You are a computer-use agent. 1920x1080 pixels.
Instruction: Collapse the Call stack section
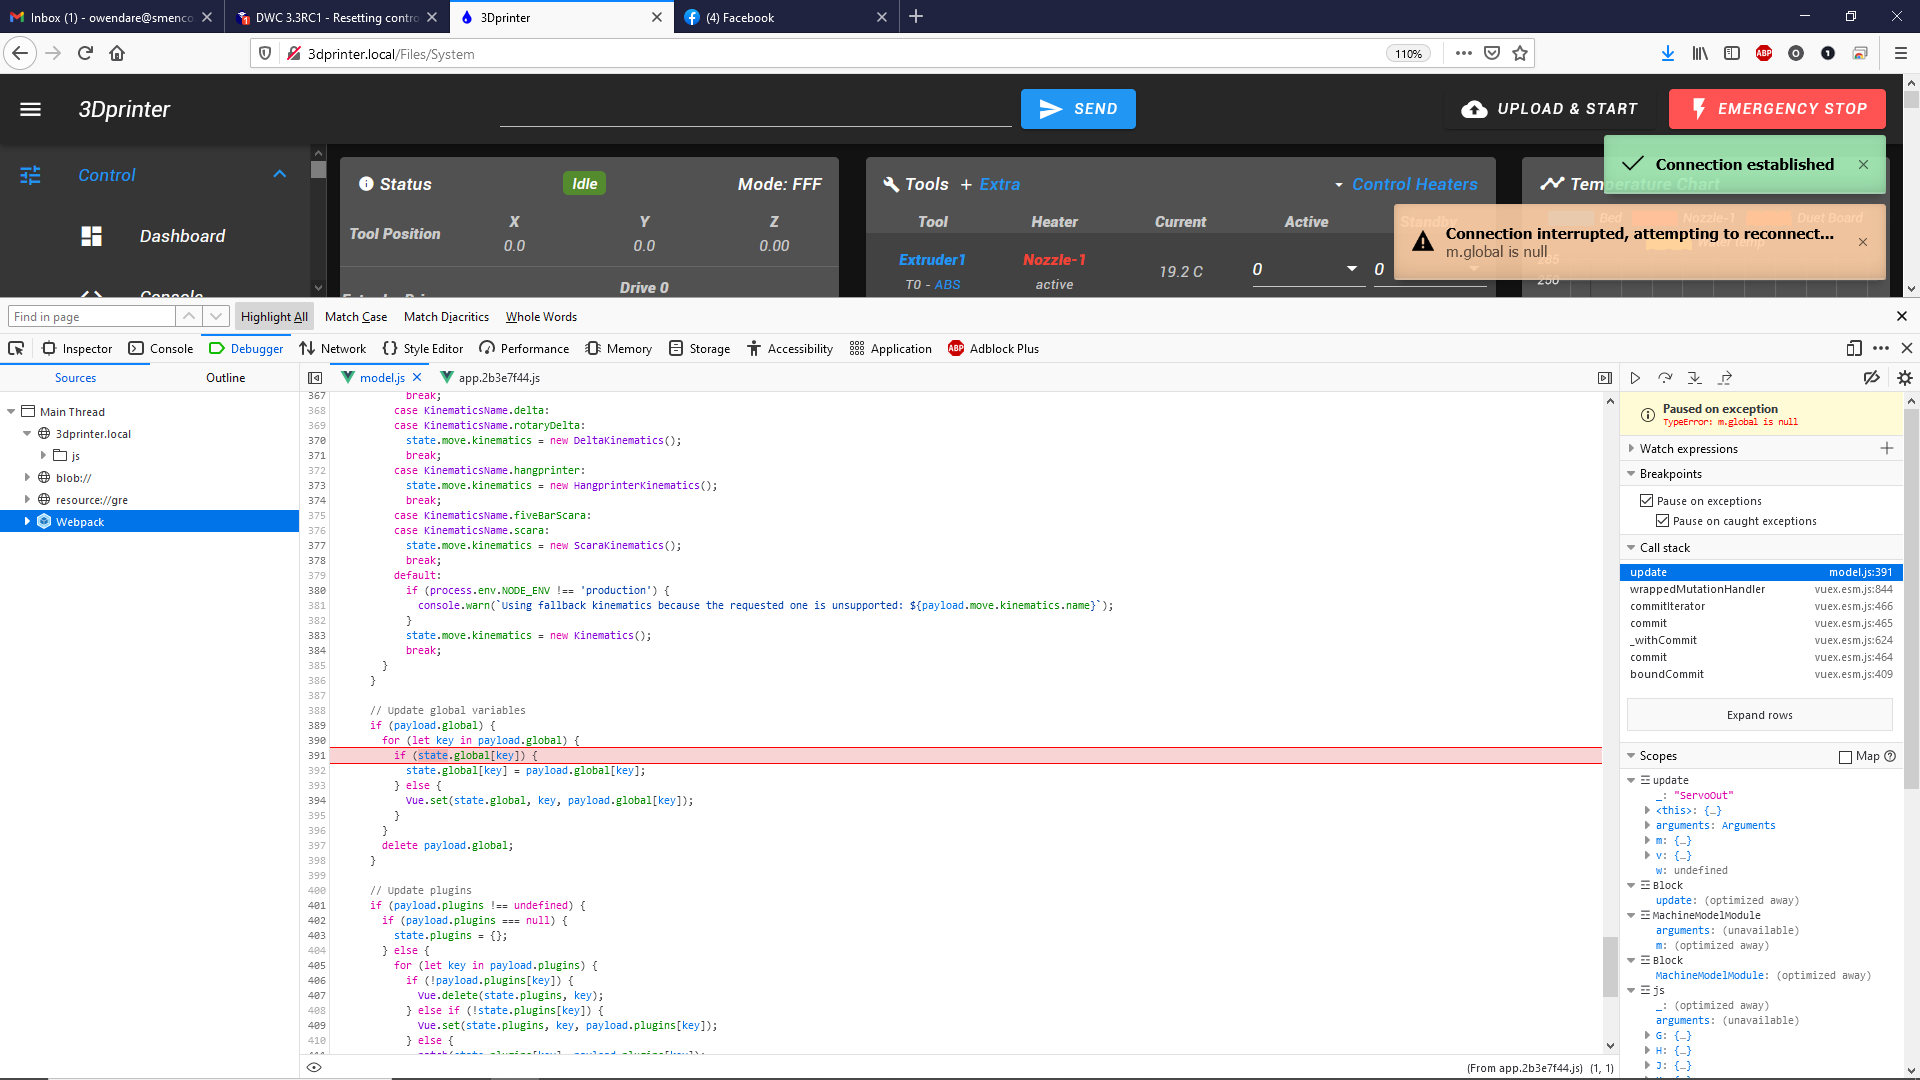coord(1631,548)
